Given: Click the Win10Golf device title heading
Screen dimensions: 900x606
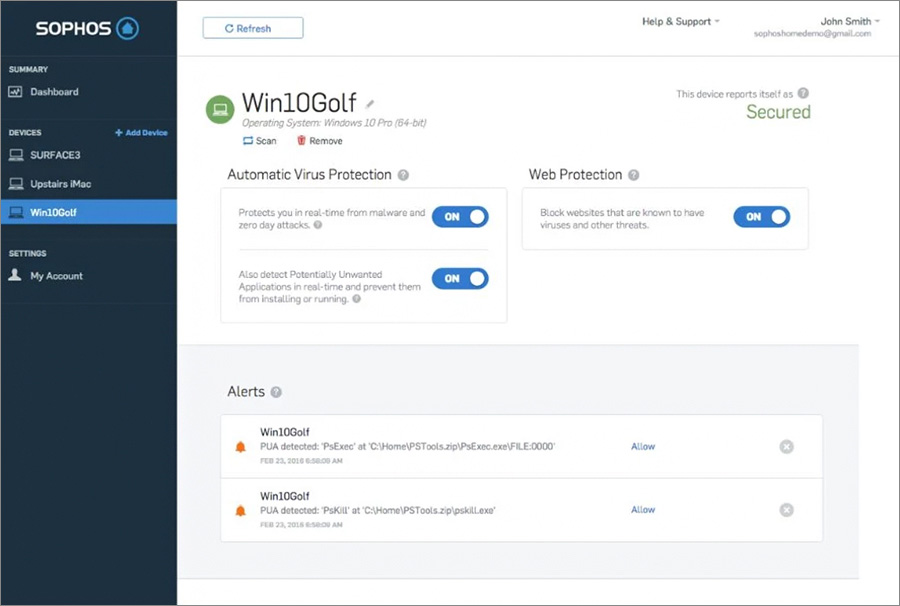Looking at the screenshot, I should 299,103.
